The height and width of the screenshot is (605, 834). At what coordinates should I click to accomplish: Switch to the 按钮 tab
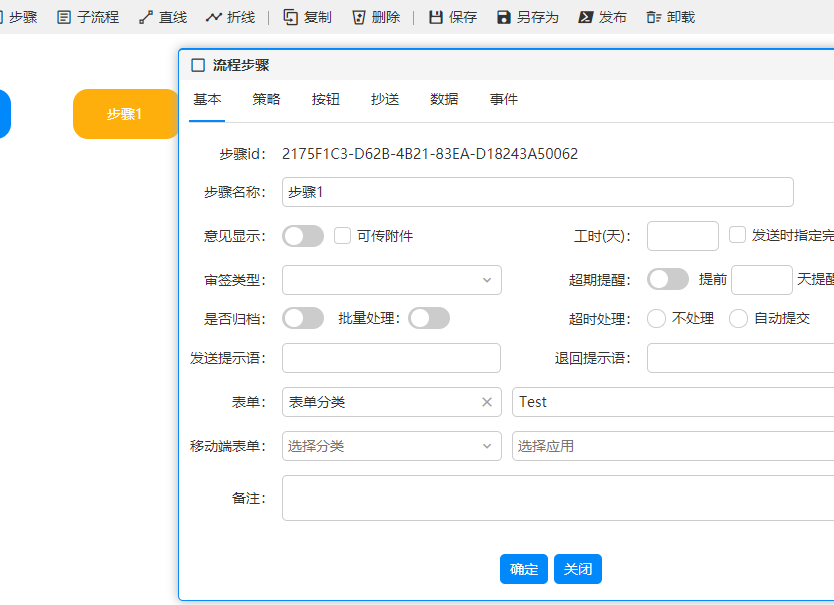tap(326, 100)
